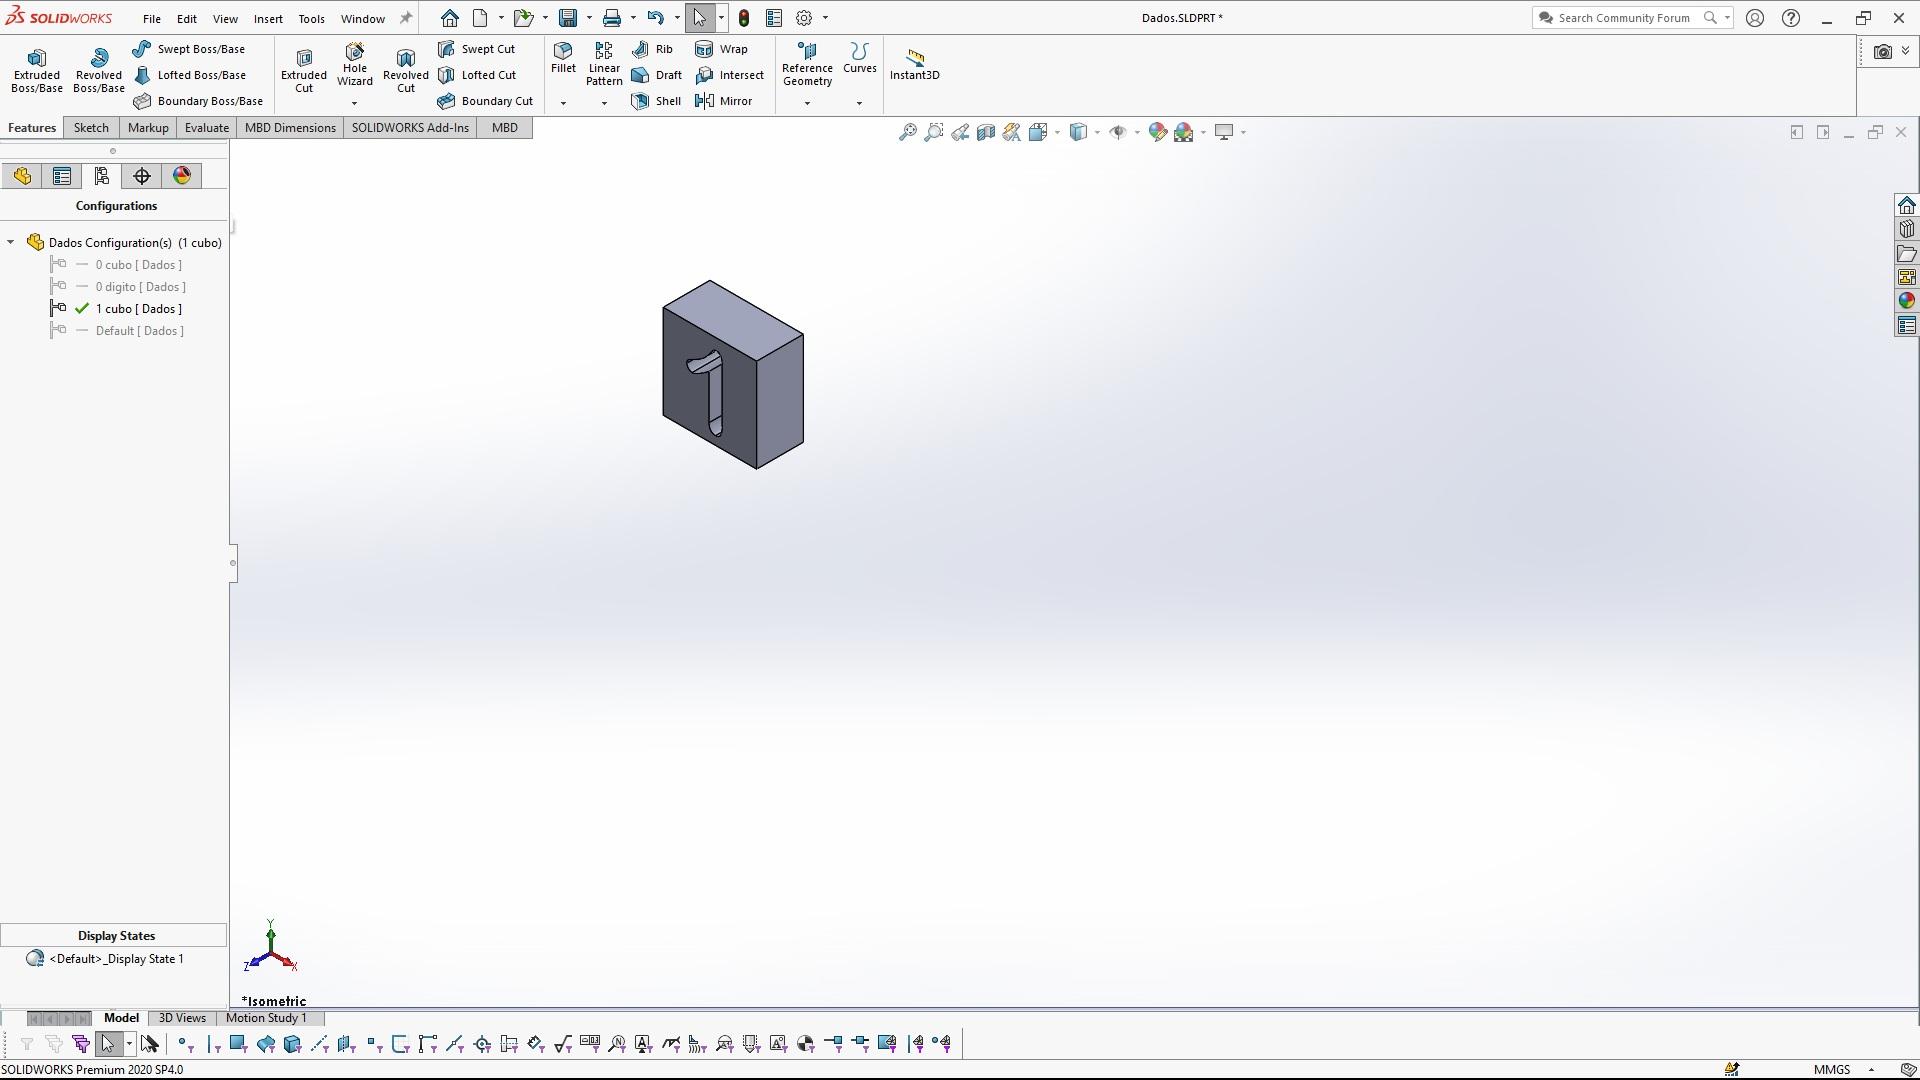Click the Print button

click(612, 18)
